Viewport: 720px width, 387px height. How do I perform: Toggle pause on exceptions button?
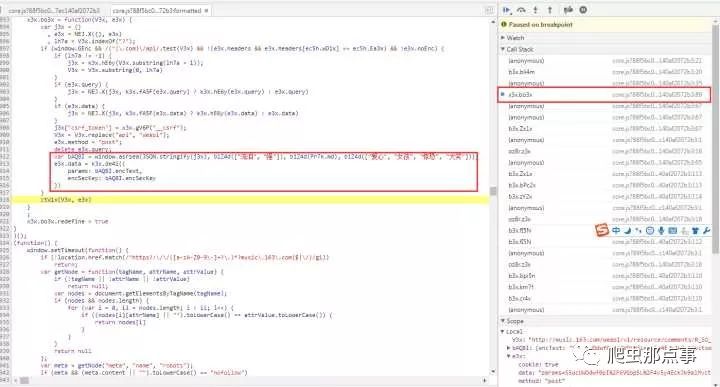click(583, 10)
